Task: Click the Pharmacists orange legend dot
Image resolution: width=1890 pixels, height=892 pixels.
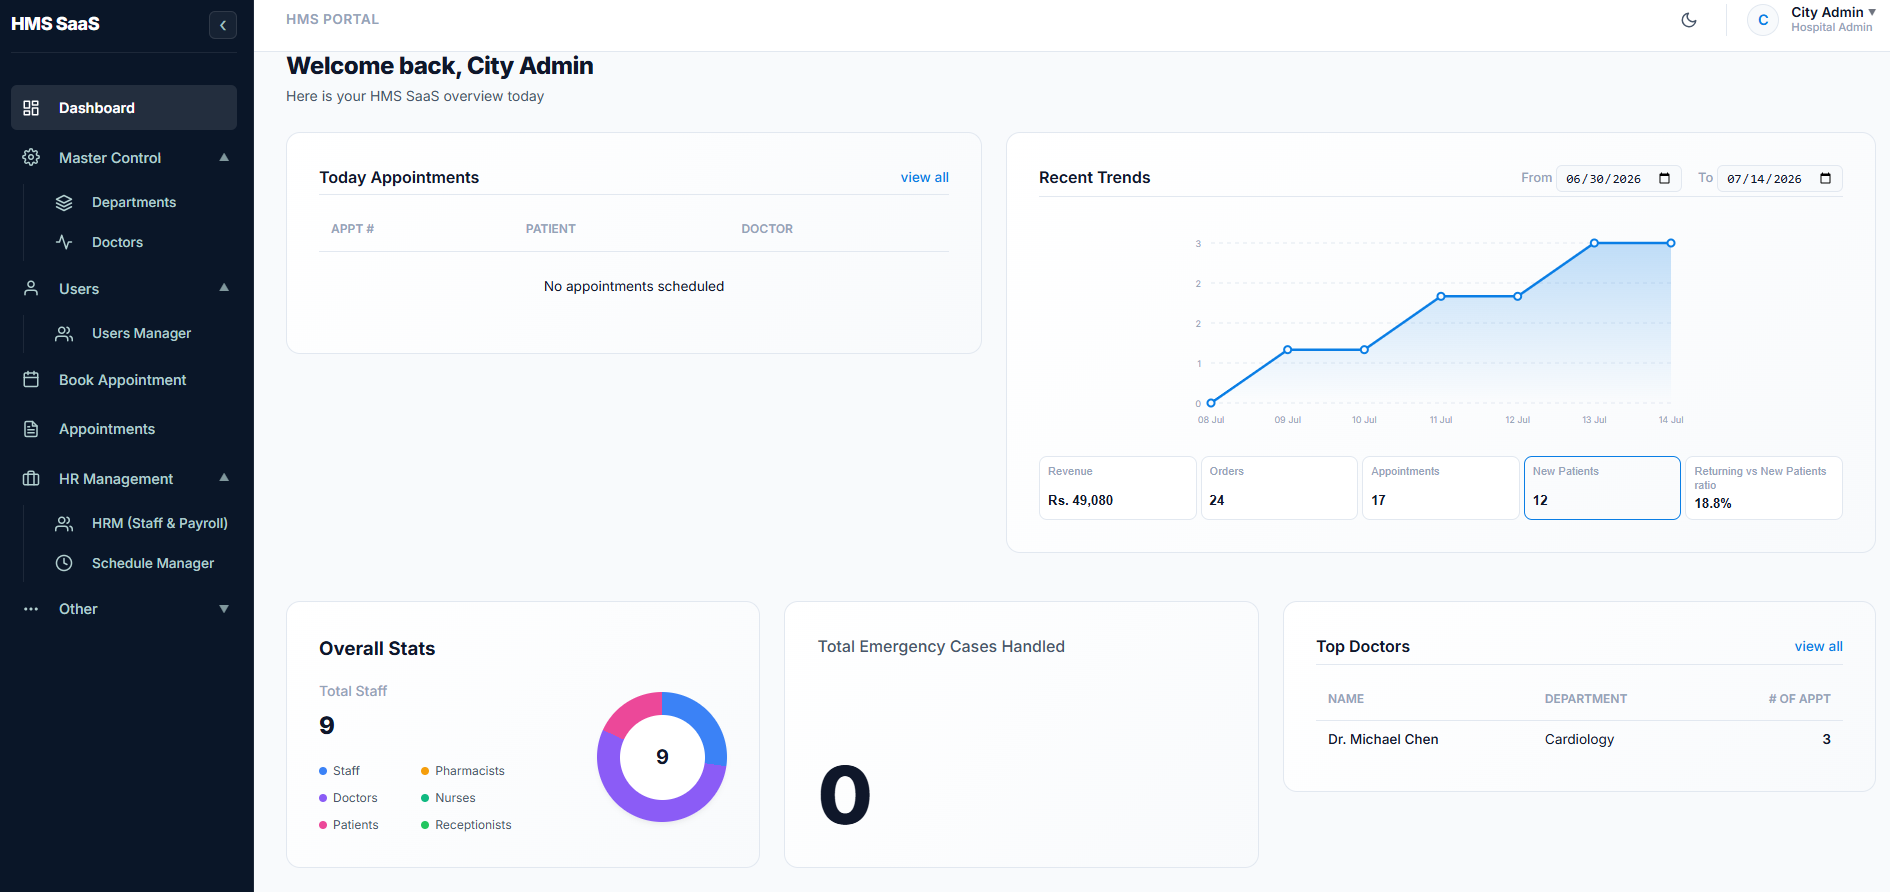Action: 425,771
